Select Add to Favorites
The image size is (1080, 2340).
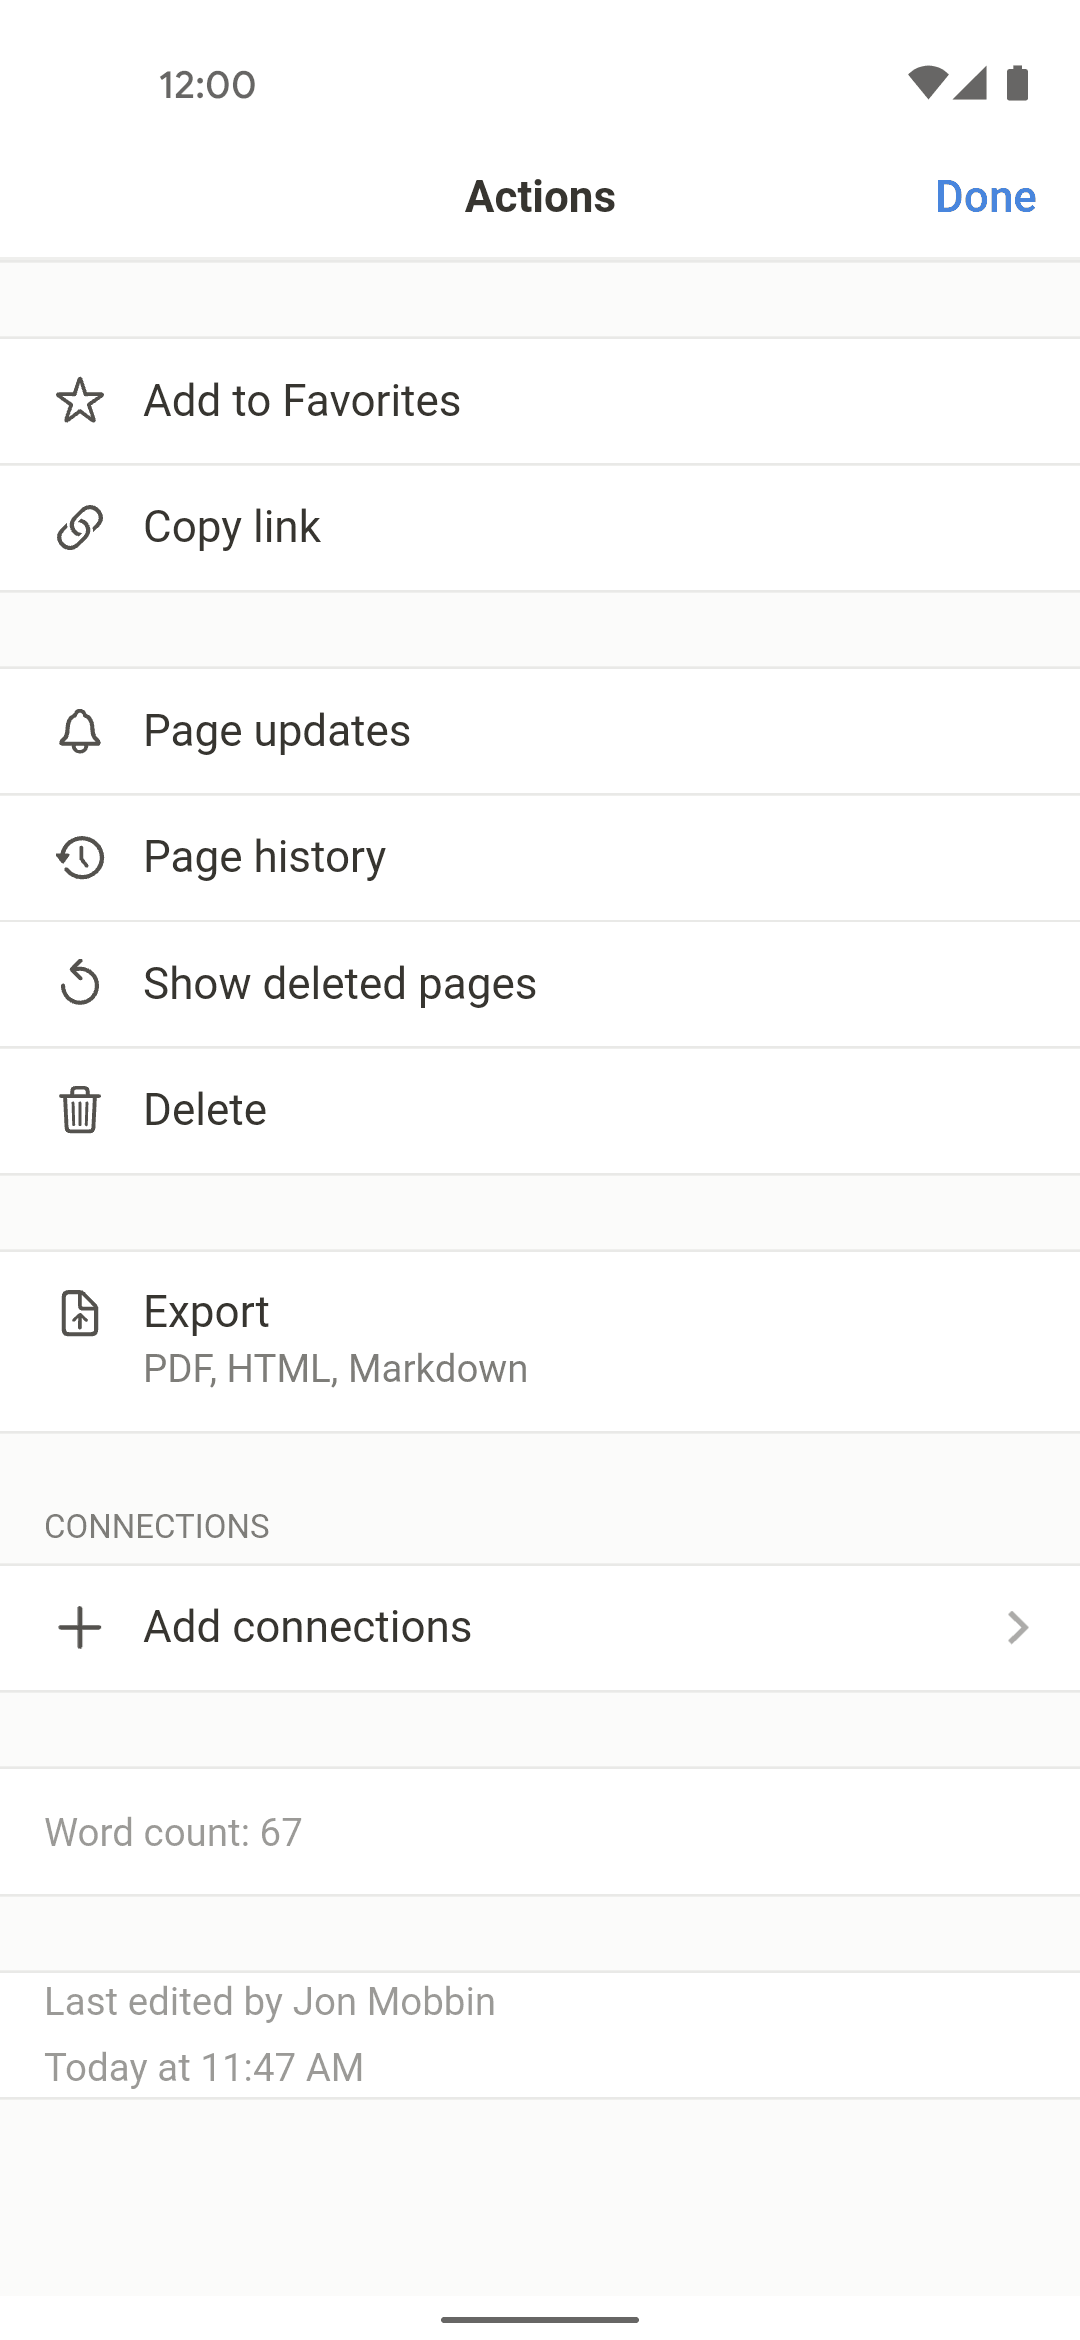point(302,401)
